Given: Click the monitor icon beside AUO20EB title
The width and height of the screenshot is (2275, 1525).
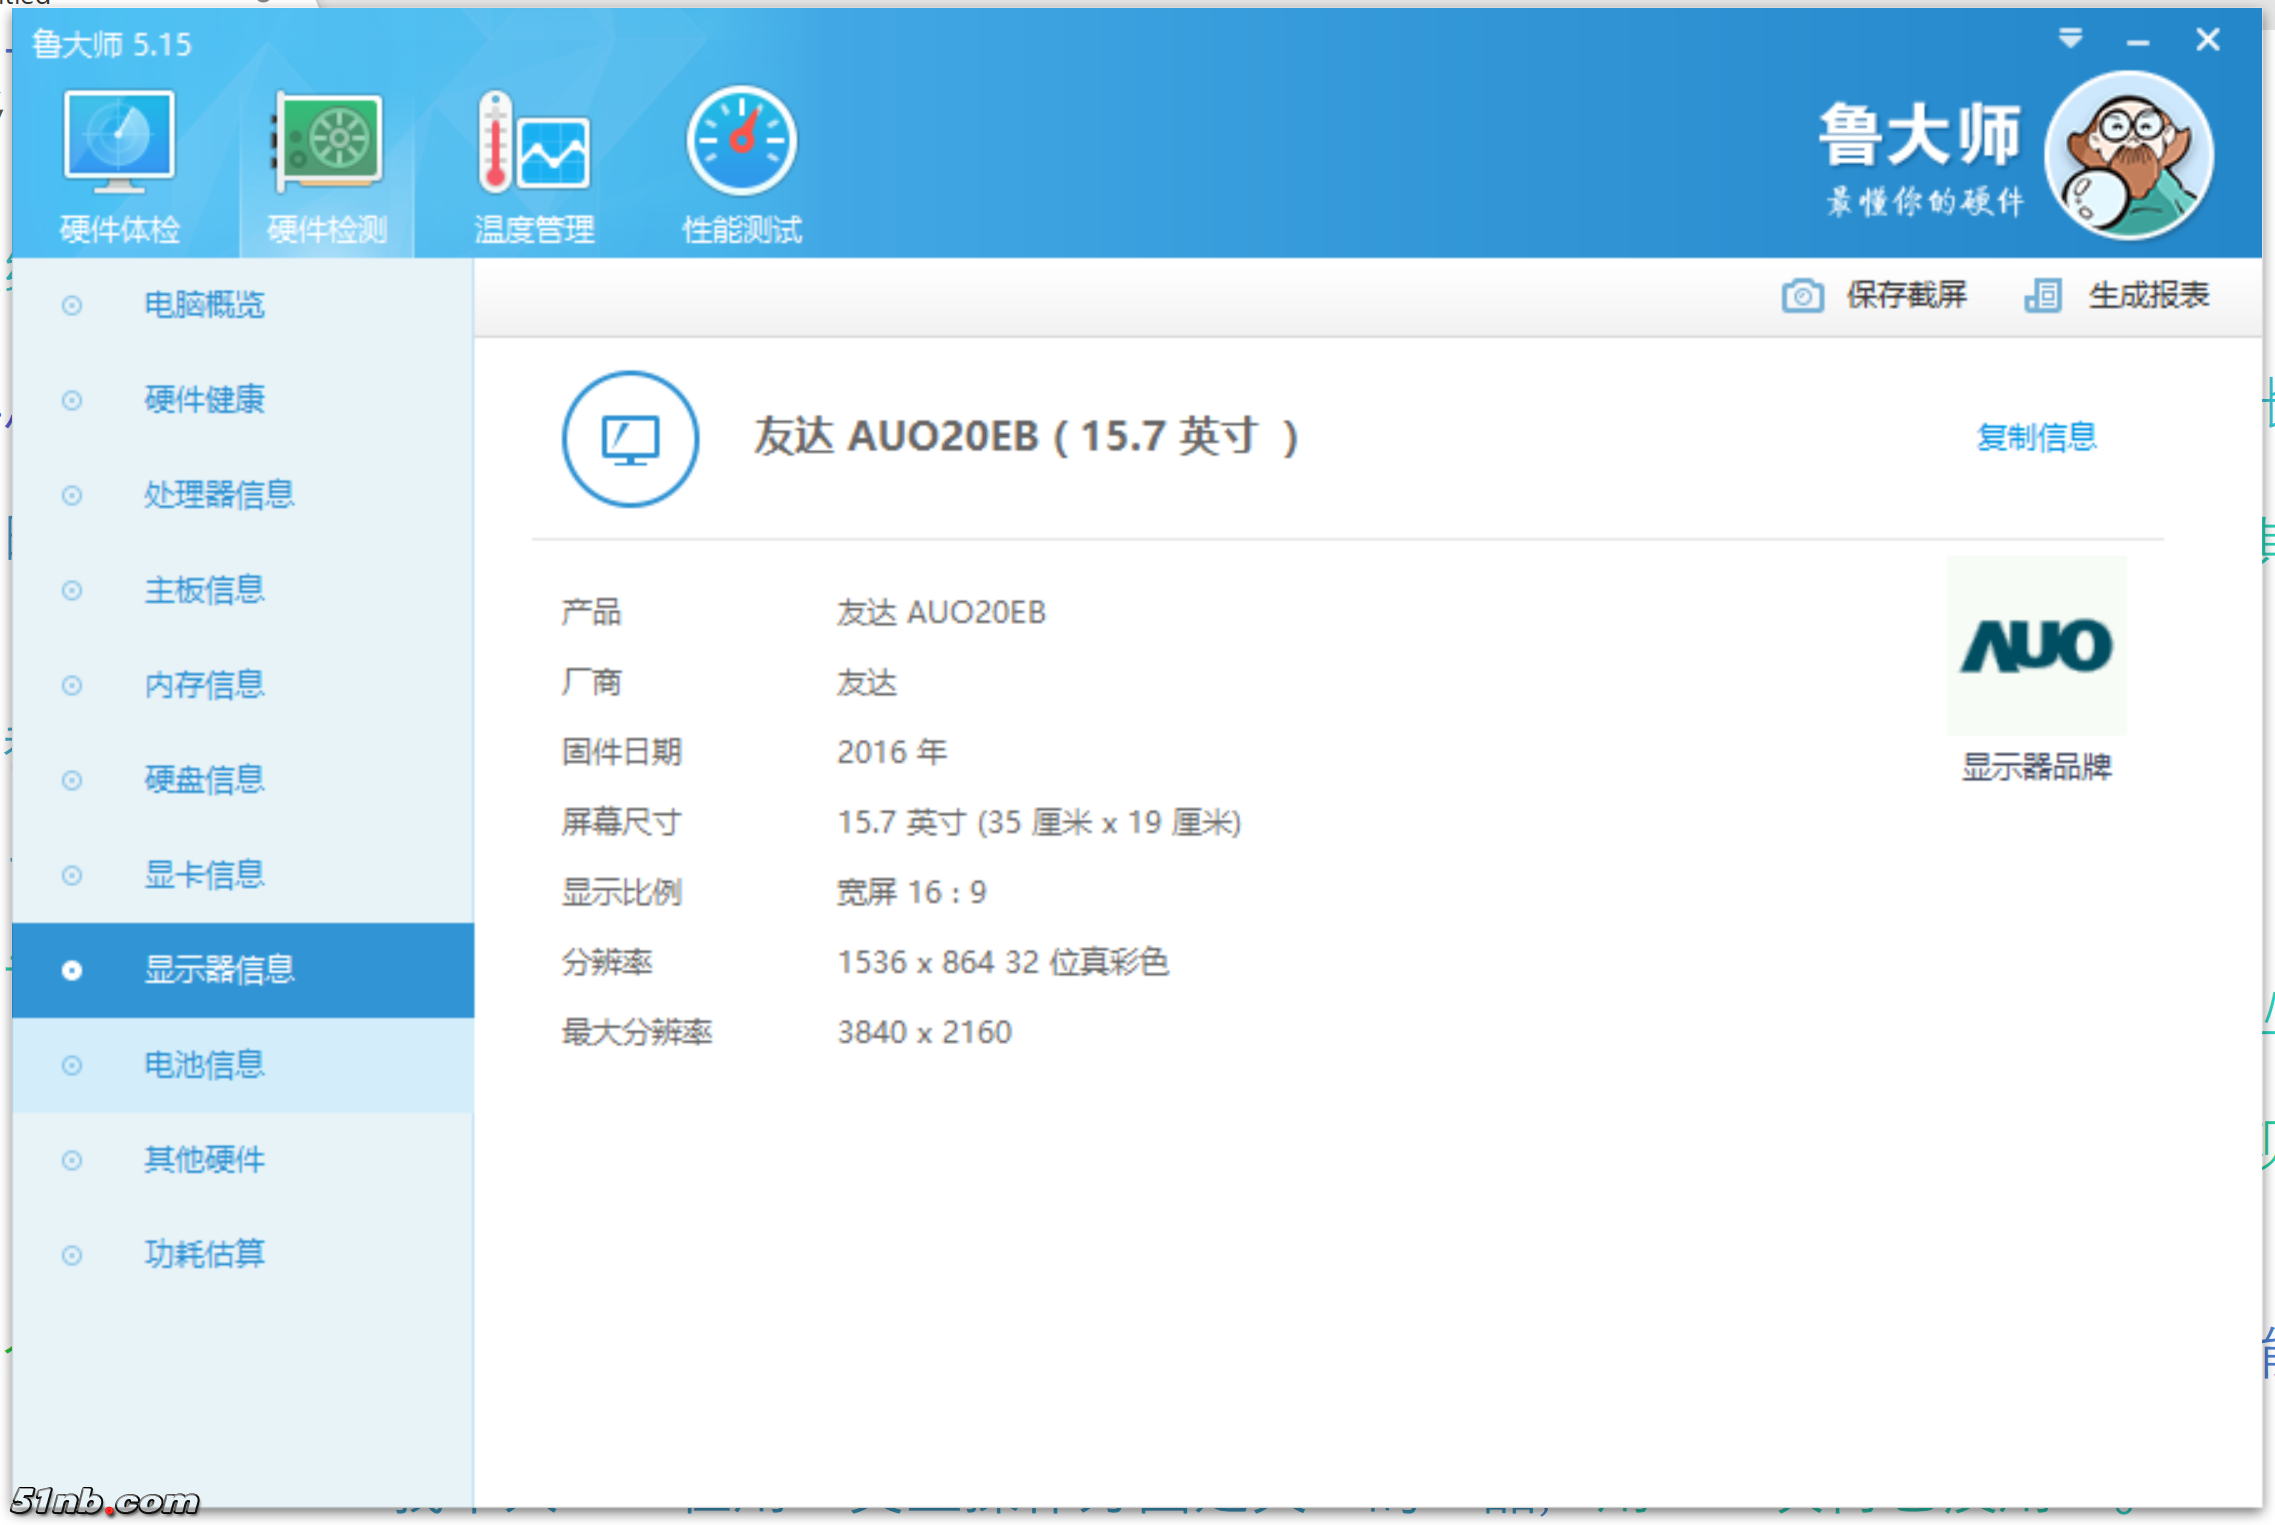Looking at the screenshot, I should coord(630,440).
